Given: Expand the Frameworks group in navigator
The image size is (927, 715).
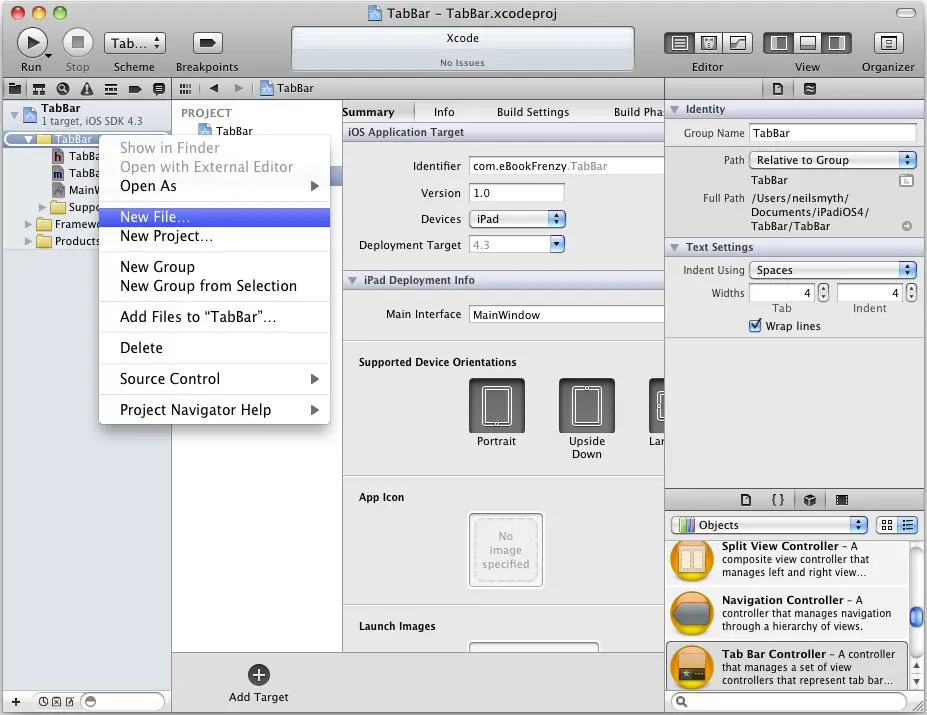Looking at the screenshot, I should click(28, 224).
